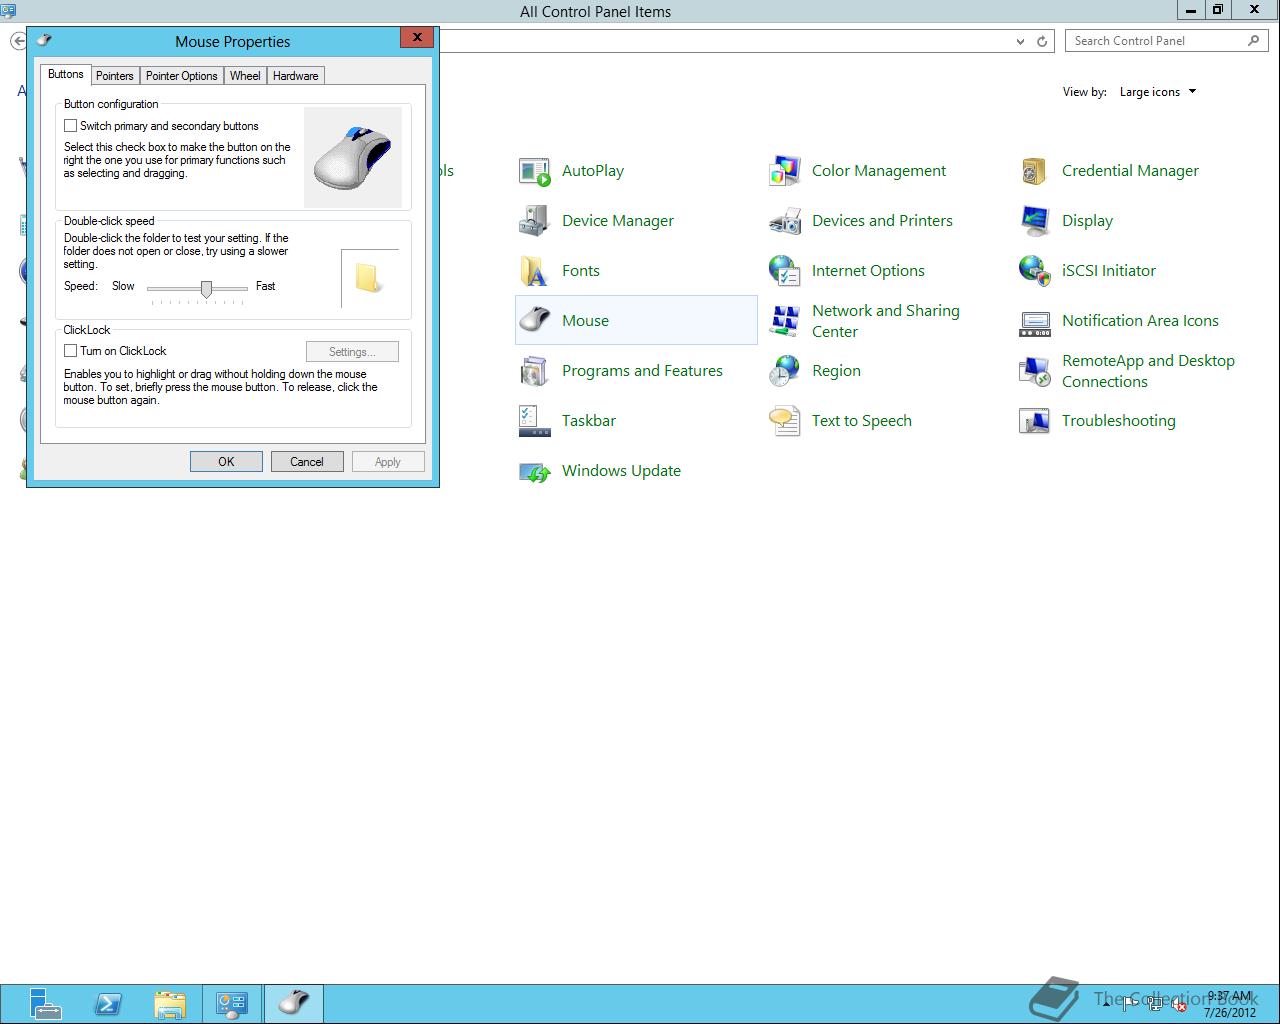Open the Devices and Printers icon
Viewport: 1280px width, 1024px height.
785,221
